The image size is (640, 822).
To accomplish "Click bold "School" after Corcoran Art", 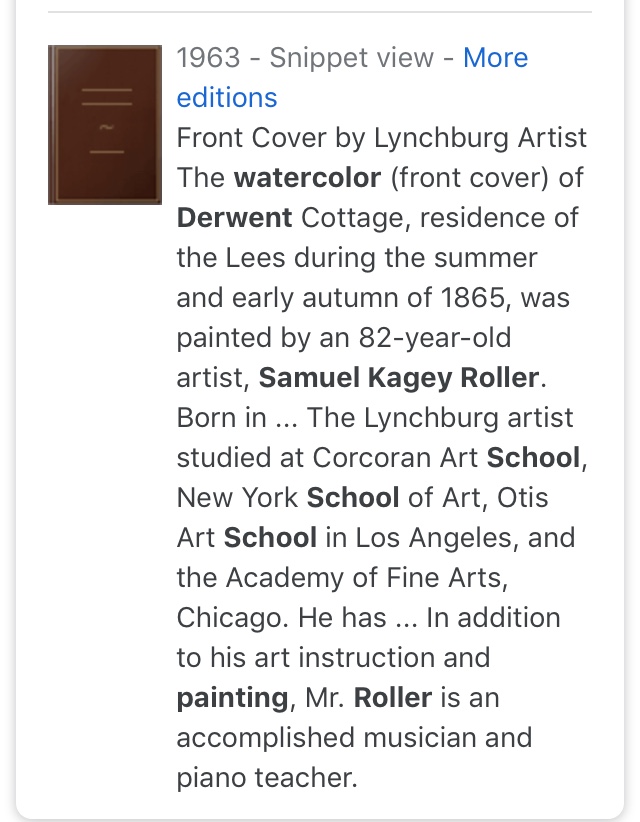I will (533, 458).
